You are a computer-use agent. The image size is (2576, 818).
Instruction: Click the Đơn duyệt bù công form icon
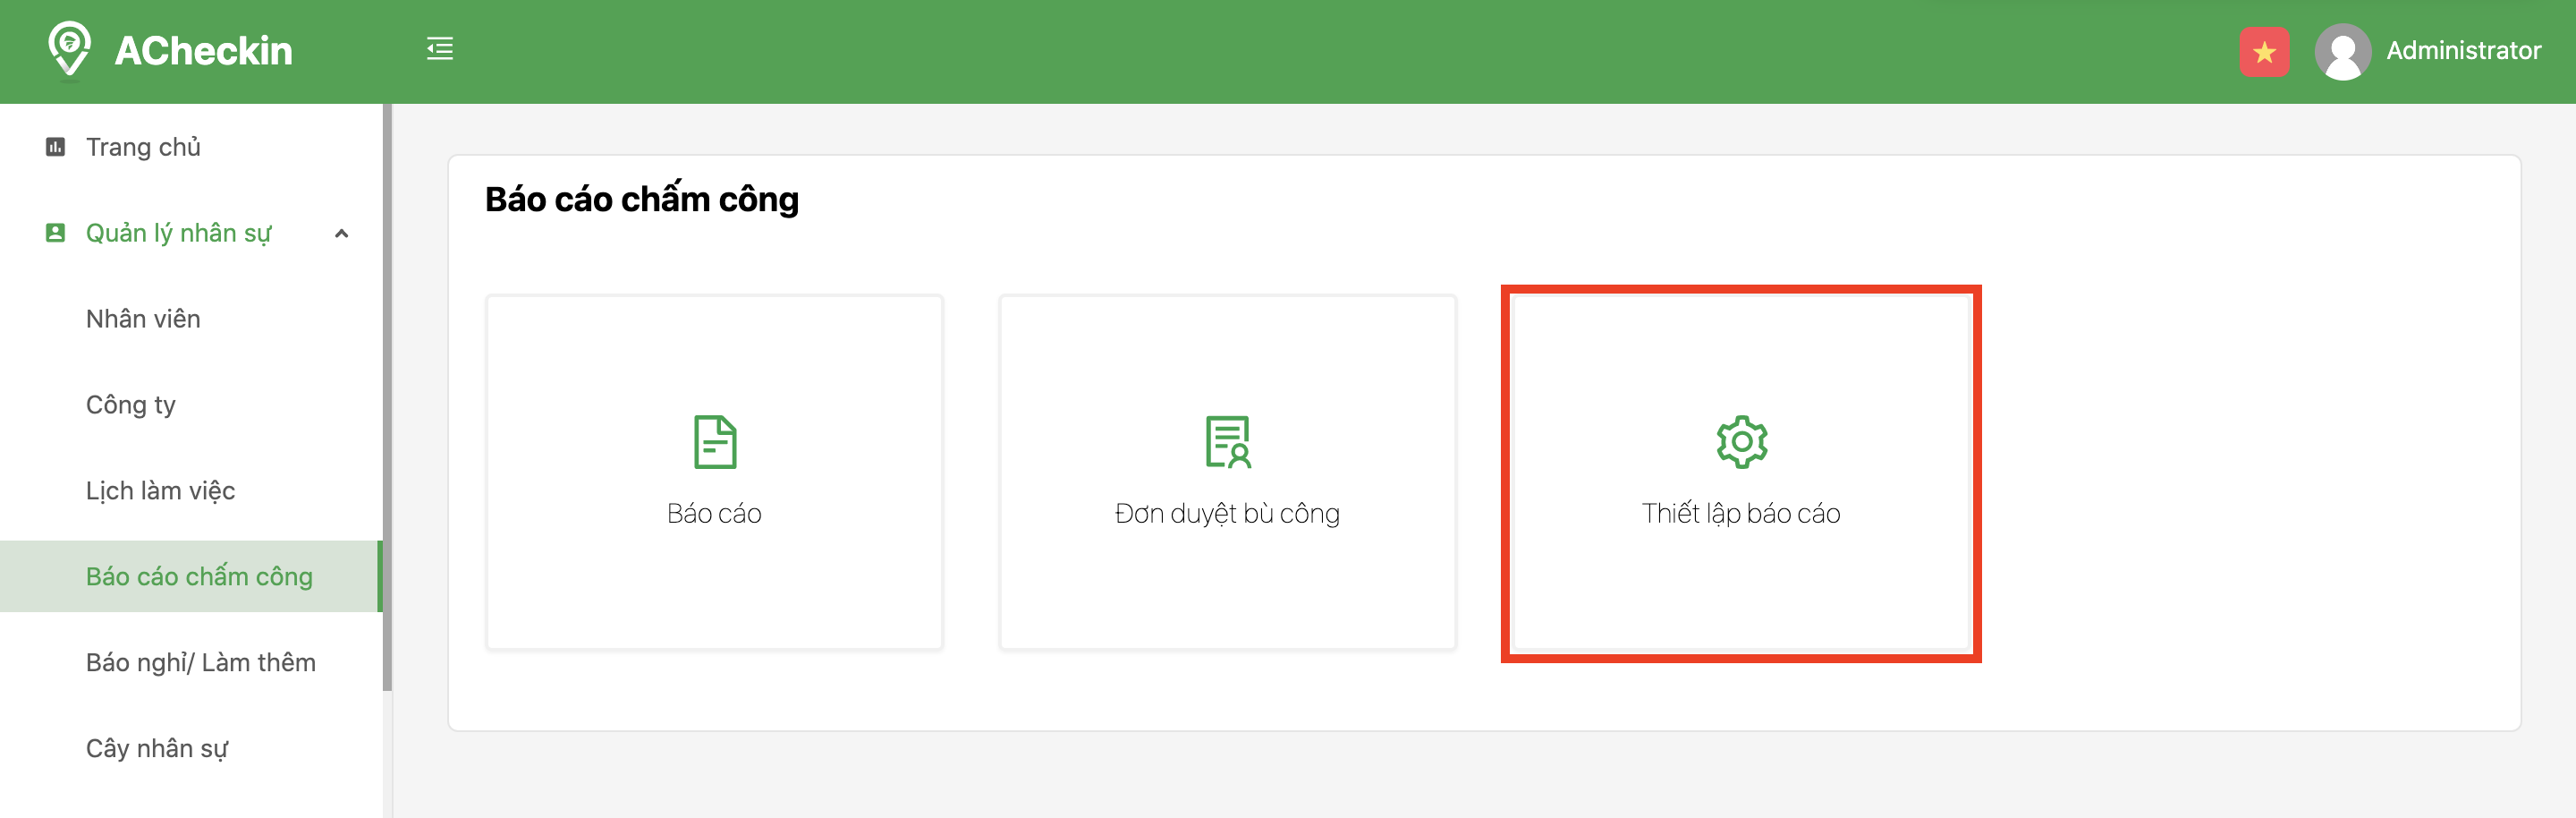(x=1228, y=442)
